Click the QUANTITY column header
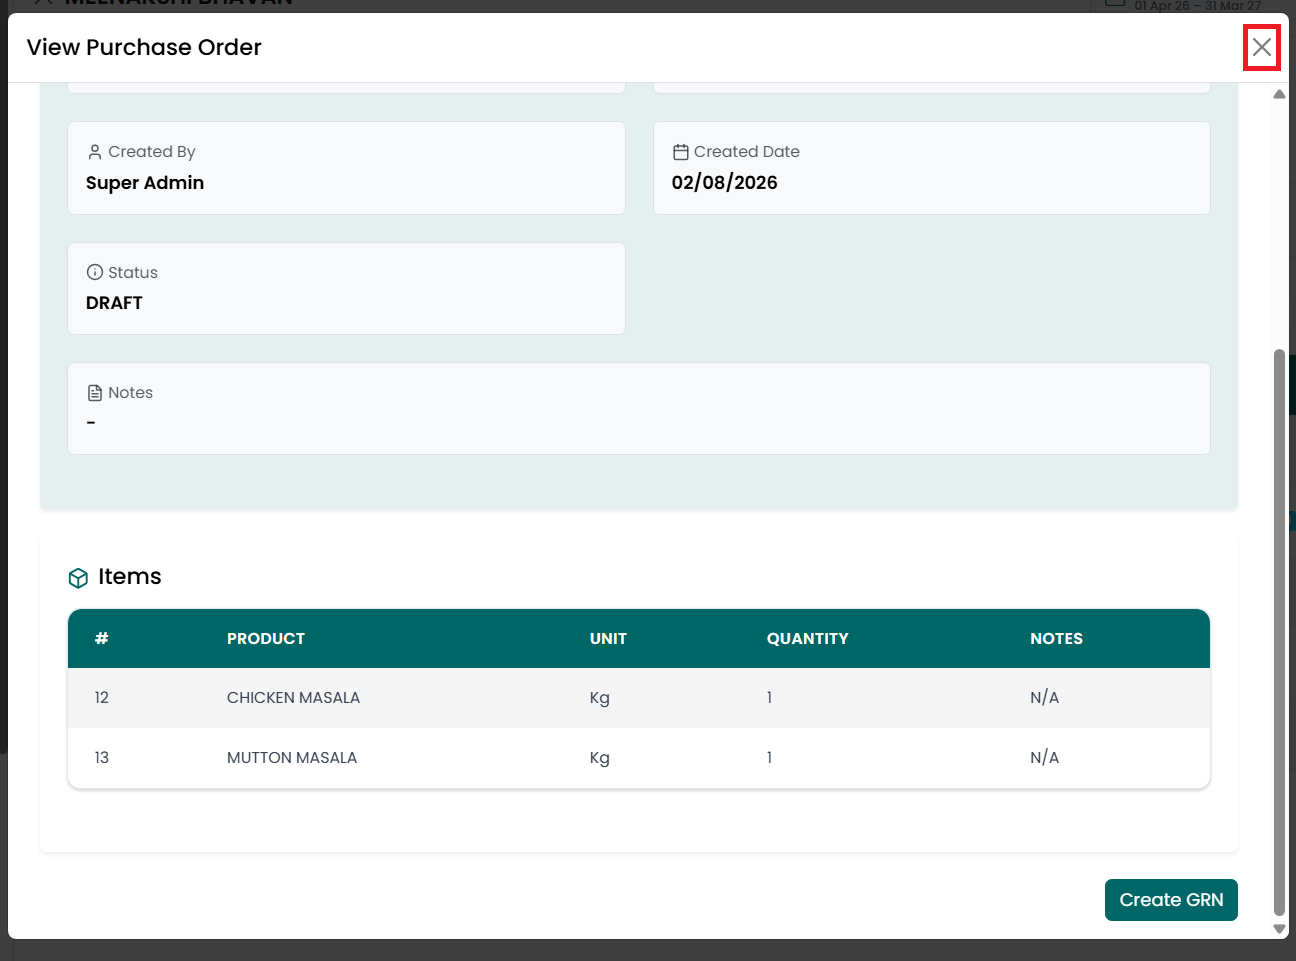1296x961 pixels. click(808, 639)
